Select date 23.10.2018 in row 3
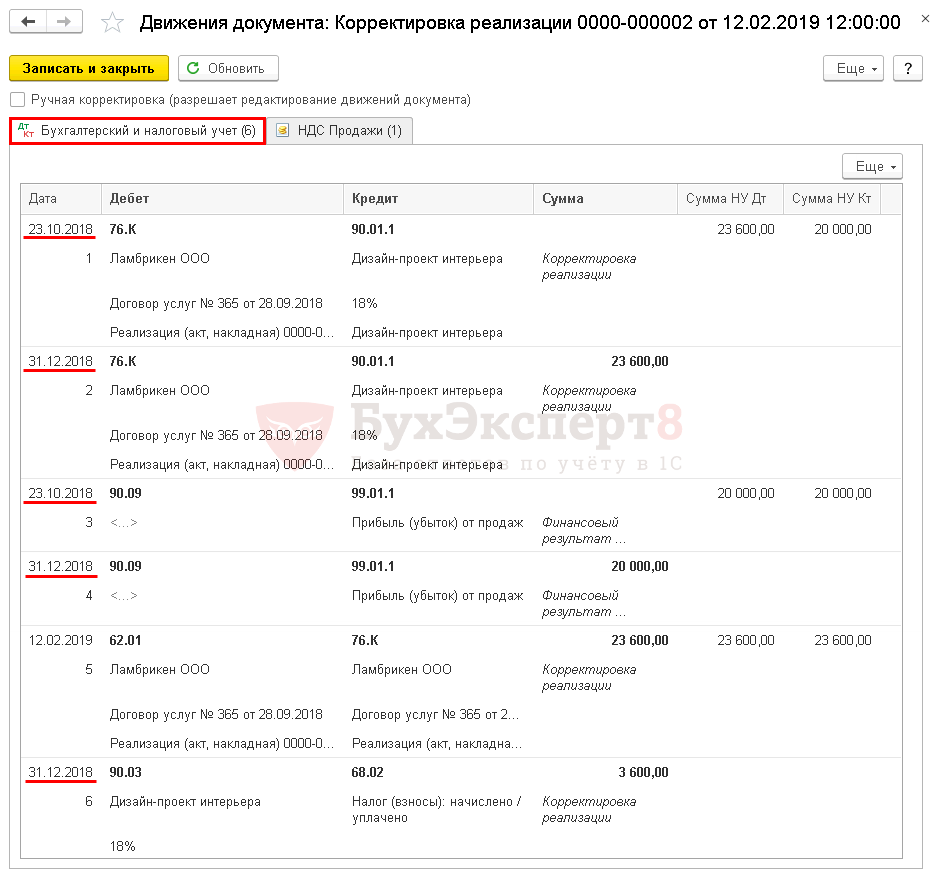This screenshot has width=936, height=874. pyautogui.click(x=60, y=493)
